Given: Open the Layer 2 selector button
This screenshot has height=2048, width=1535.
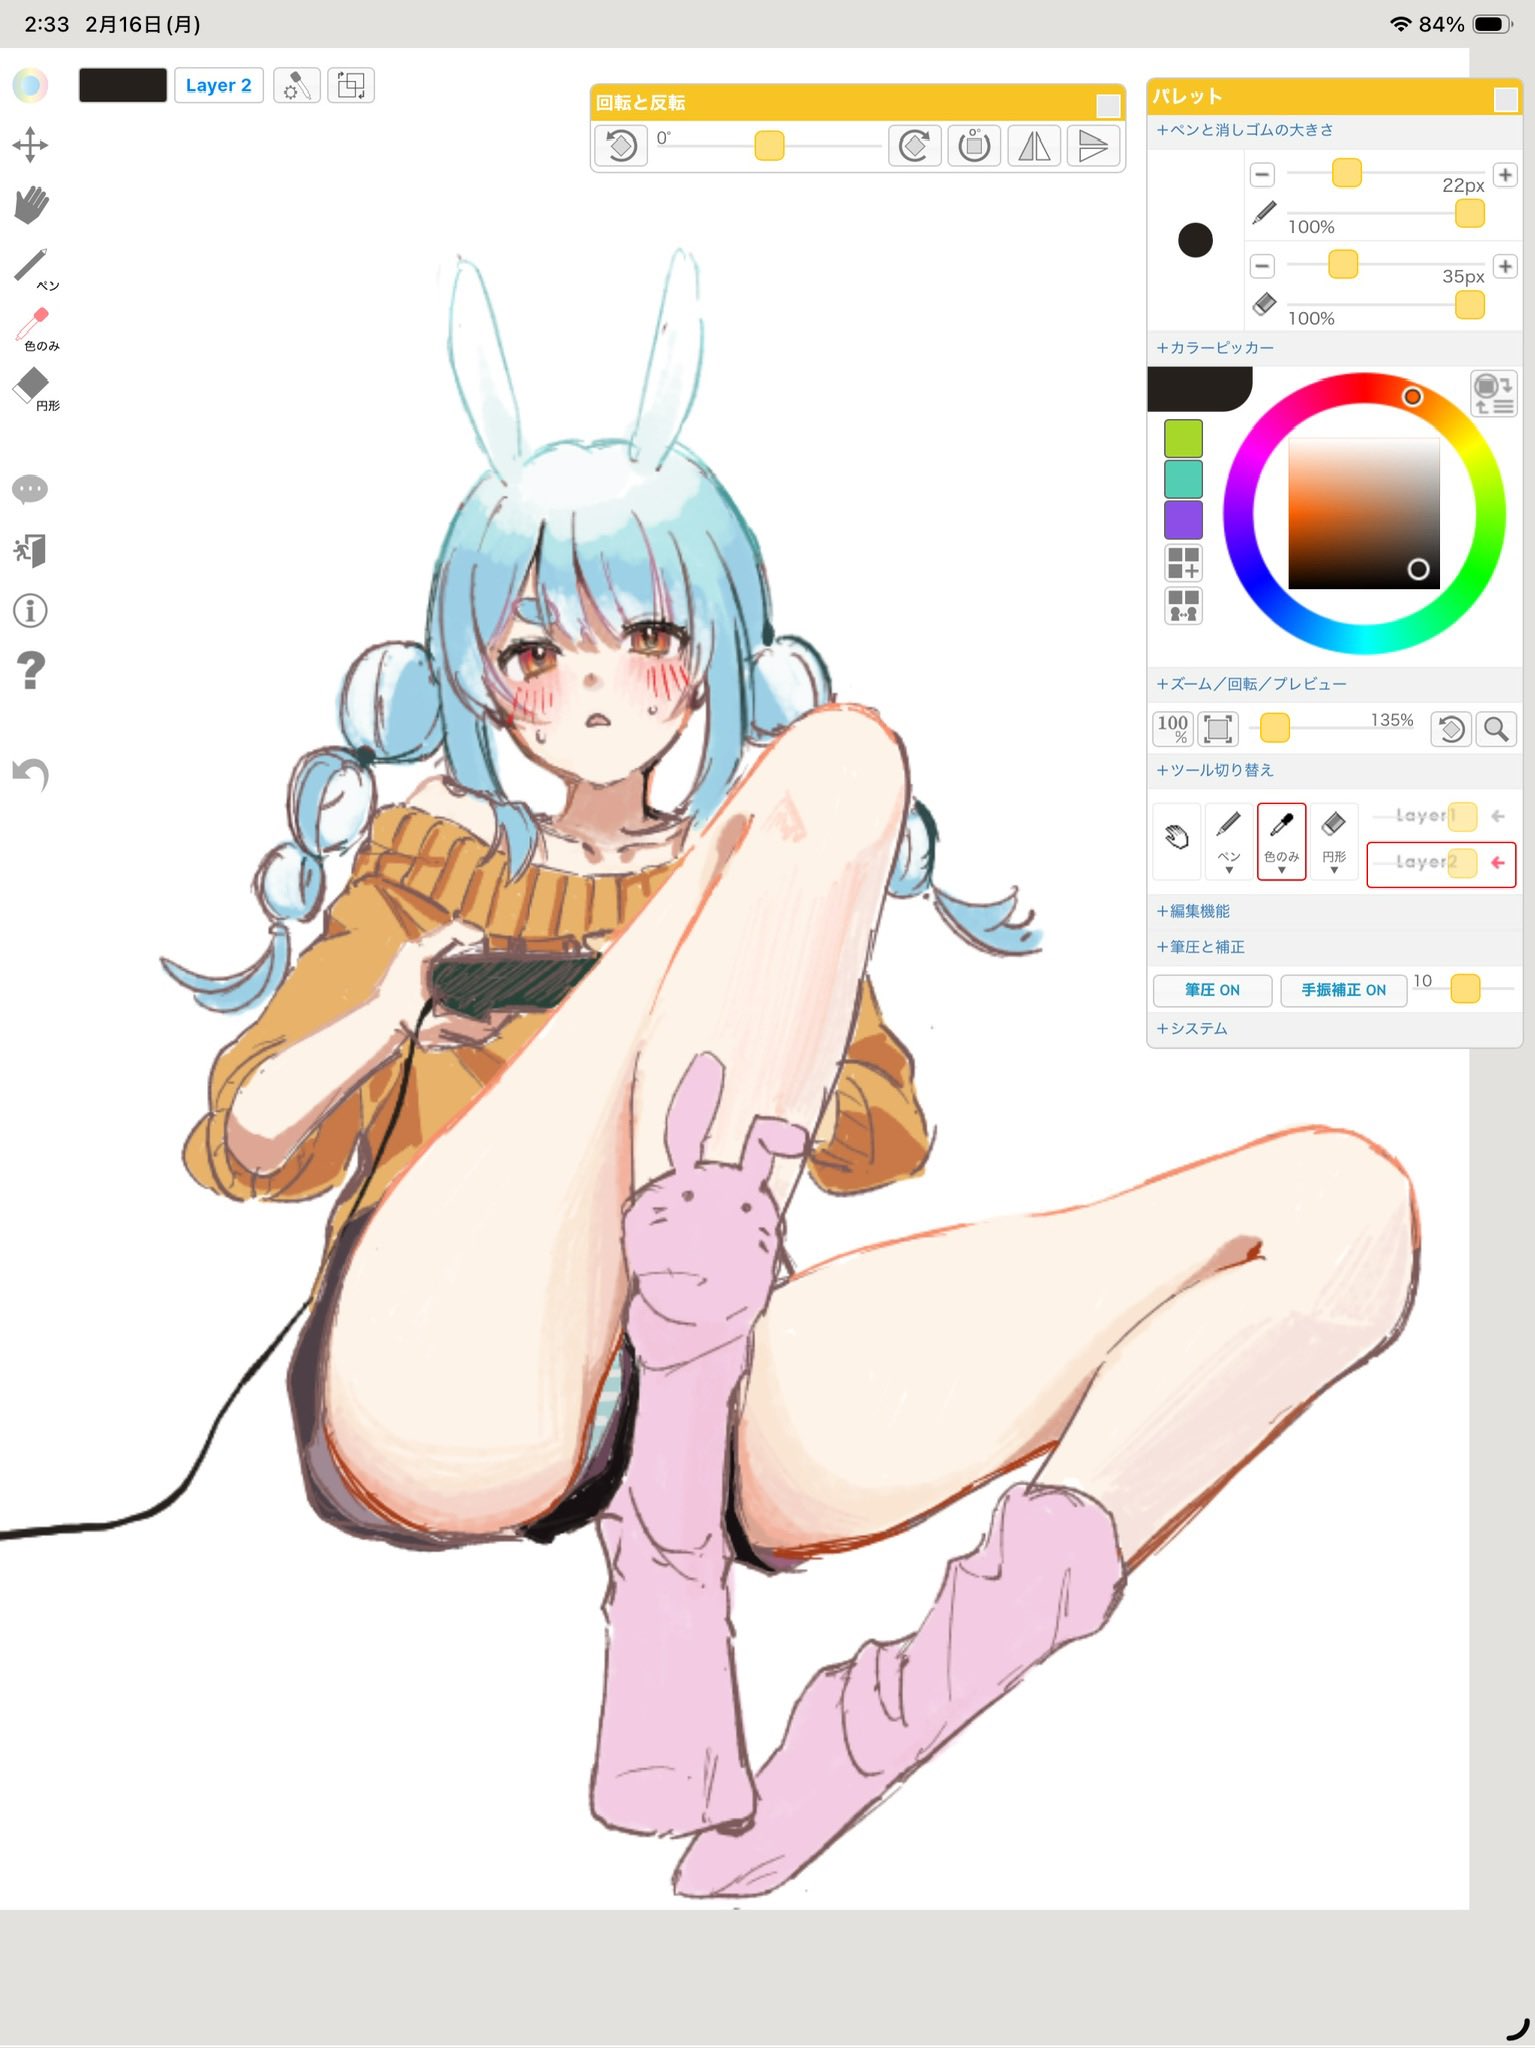Looking at the screenshot, I should pos(218,85).
